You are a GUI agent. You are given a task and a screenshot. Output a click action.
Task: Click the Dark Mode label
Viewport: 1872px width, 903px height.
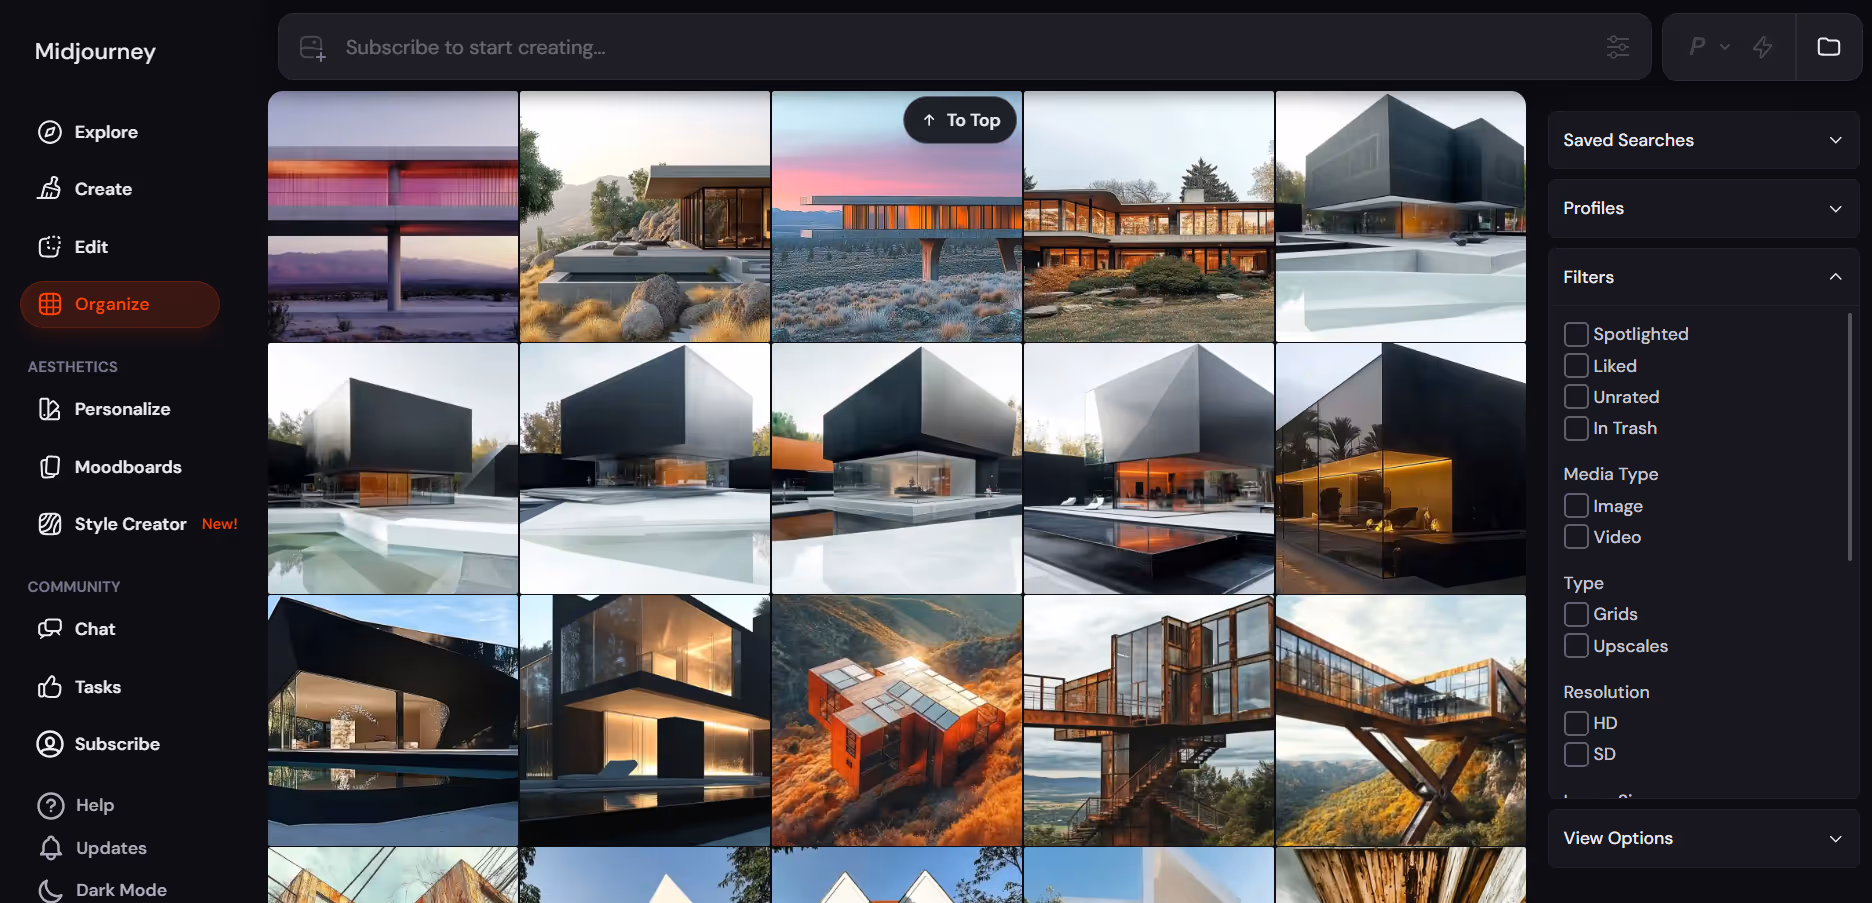coord(121,890)
